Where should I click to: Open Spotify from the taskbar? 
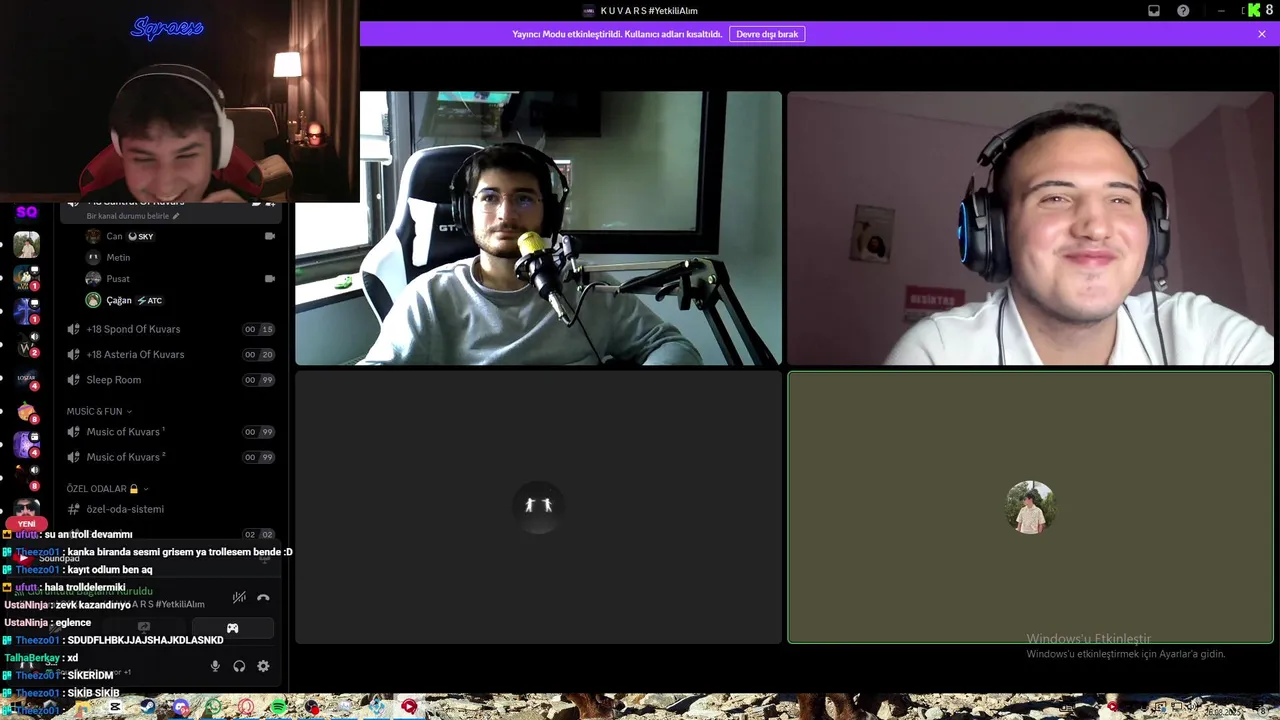[279, 707]
